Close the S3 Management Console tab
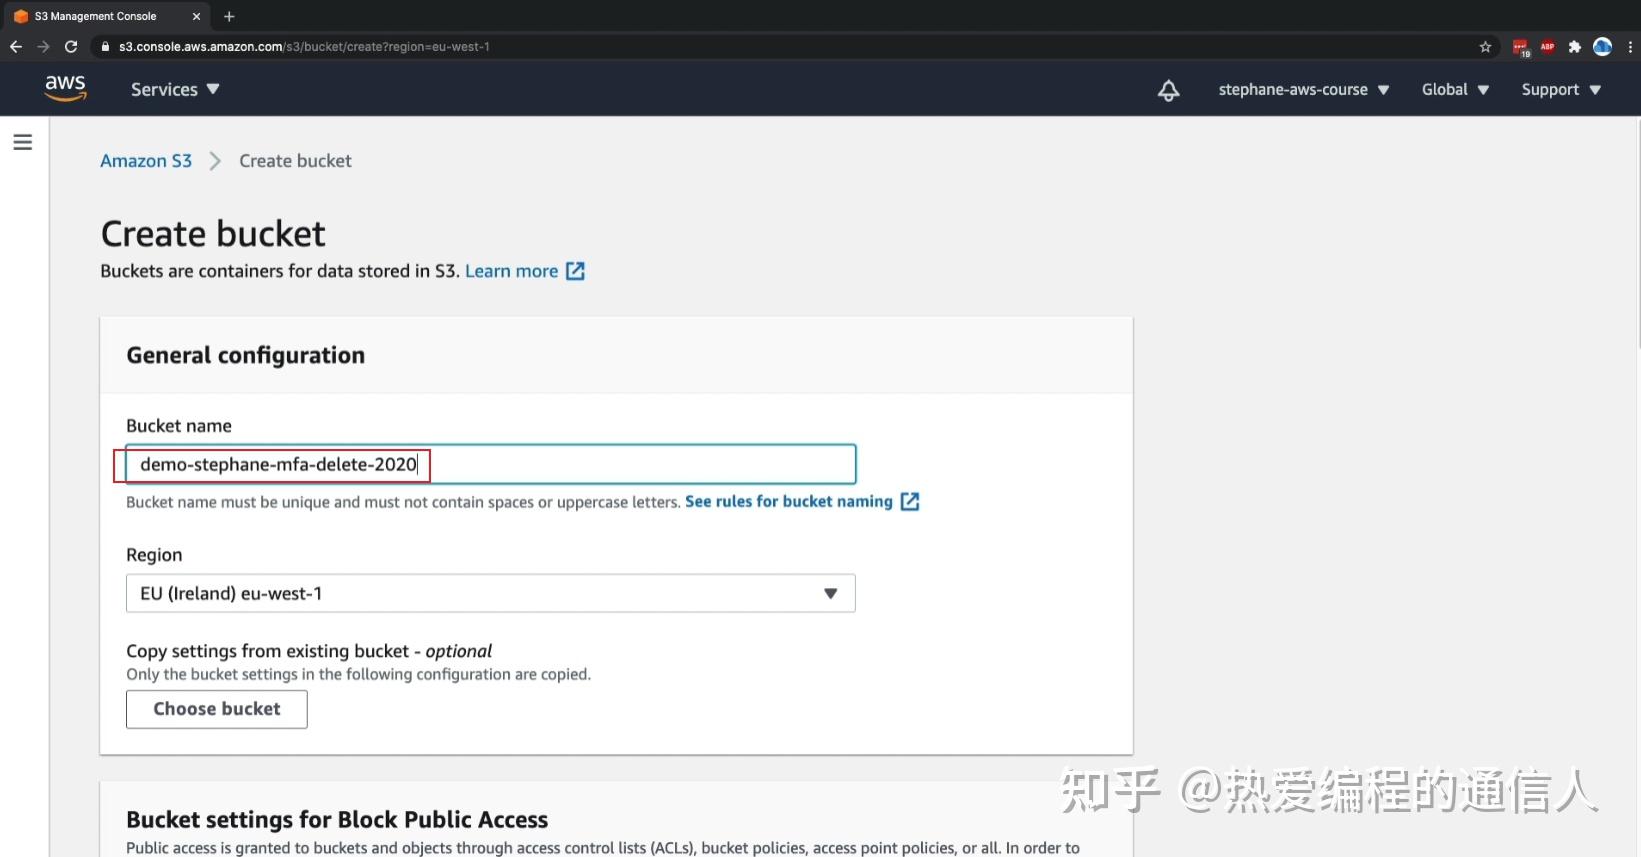 (x=196, y=16)
